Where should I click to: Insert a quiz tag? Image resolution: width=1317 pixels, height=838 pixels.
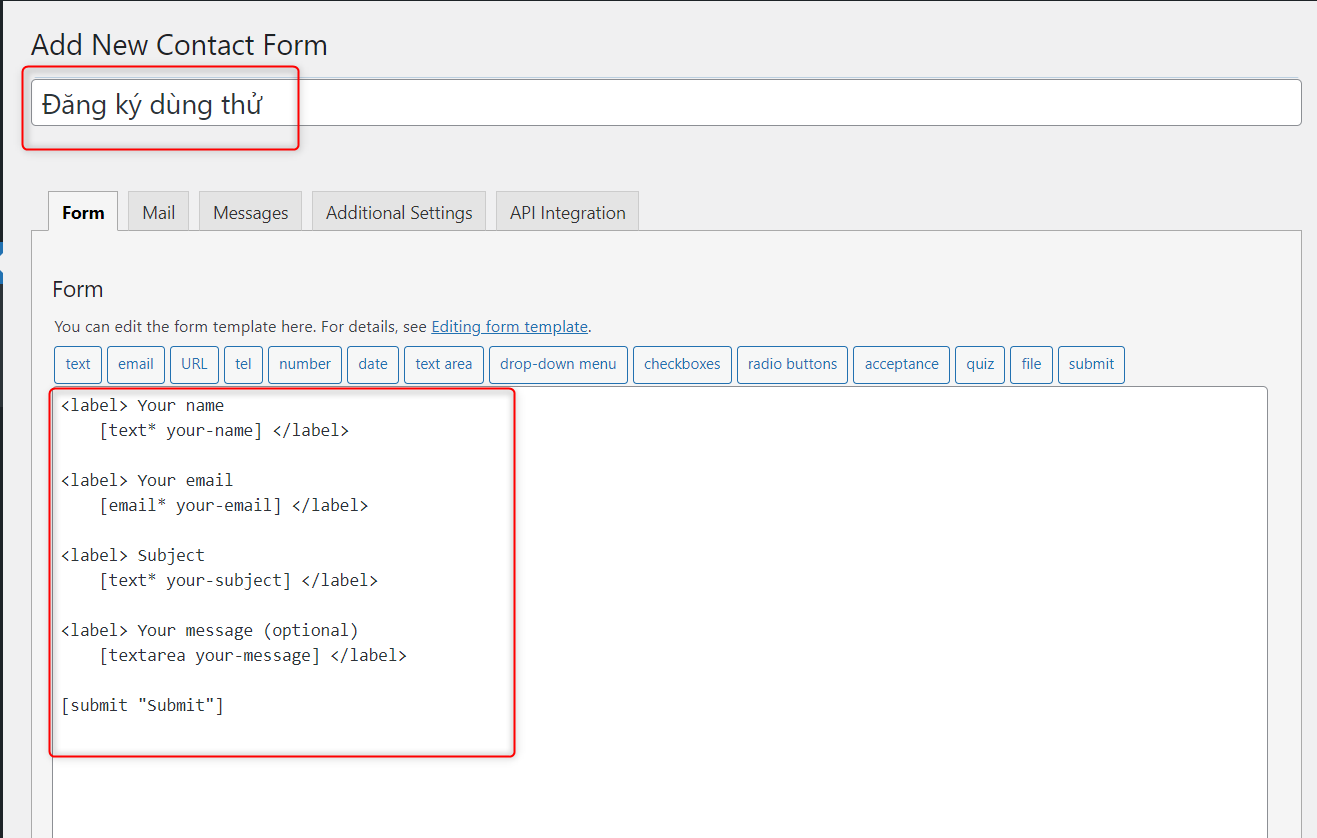click(x=979, y=364)
